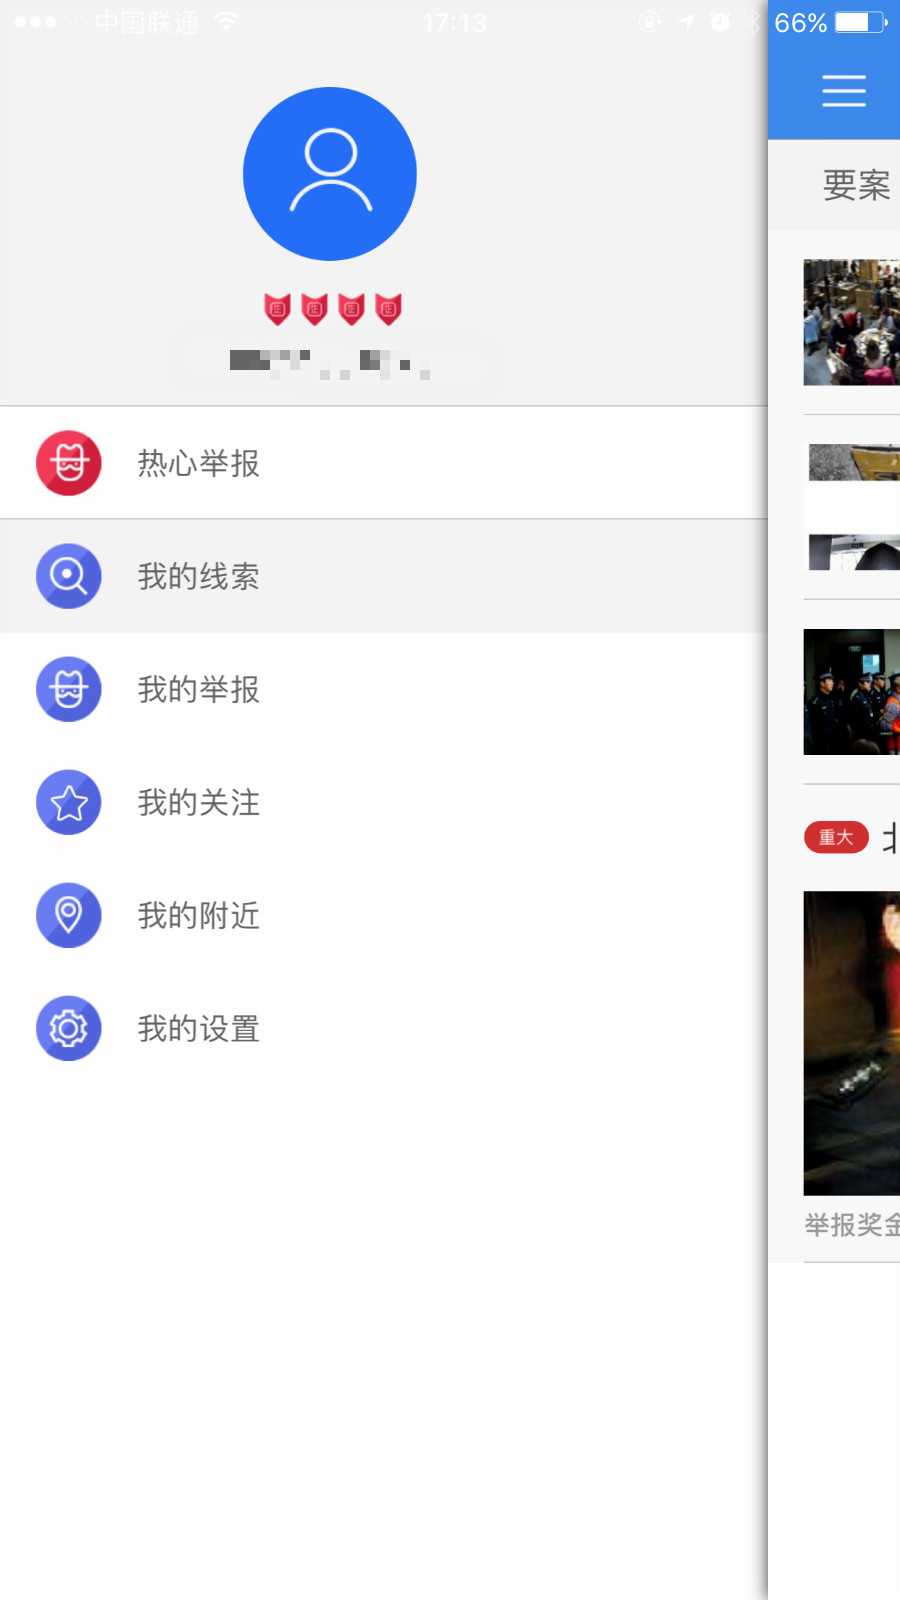Tap the Wi-Fi icon in status bar
This screenshot has width=900, height=1600.
click(227, 21)
